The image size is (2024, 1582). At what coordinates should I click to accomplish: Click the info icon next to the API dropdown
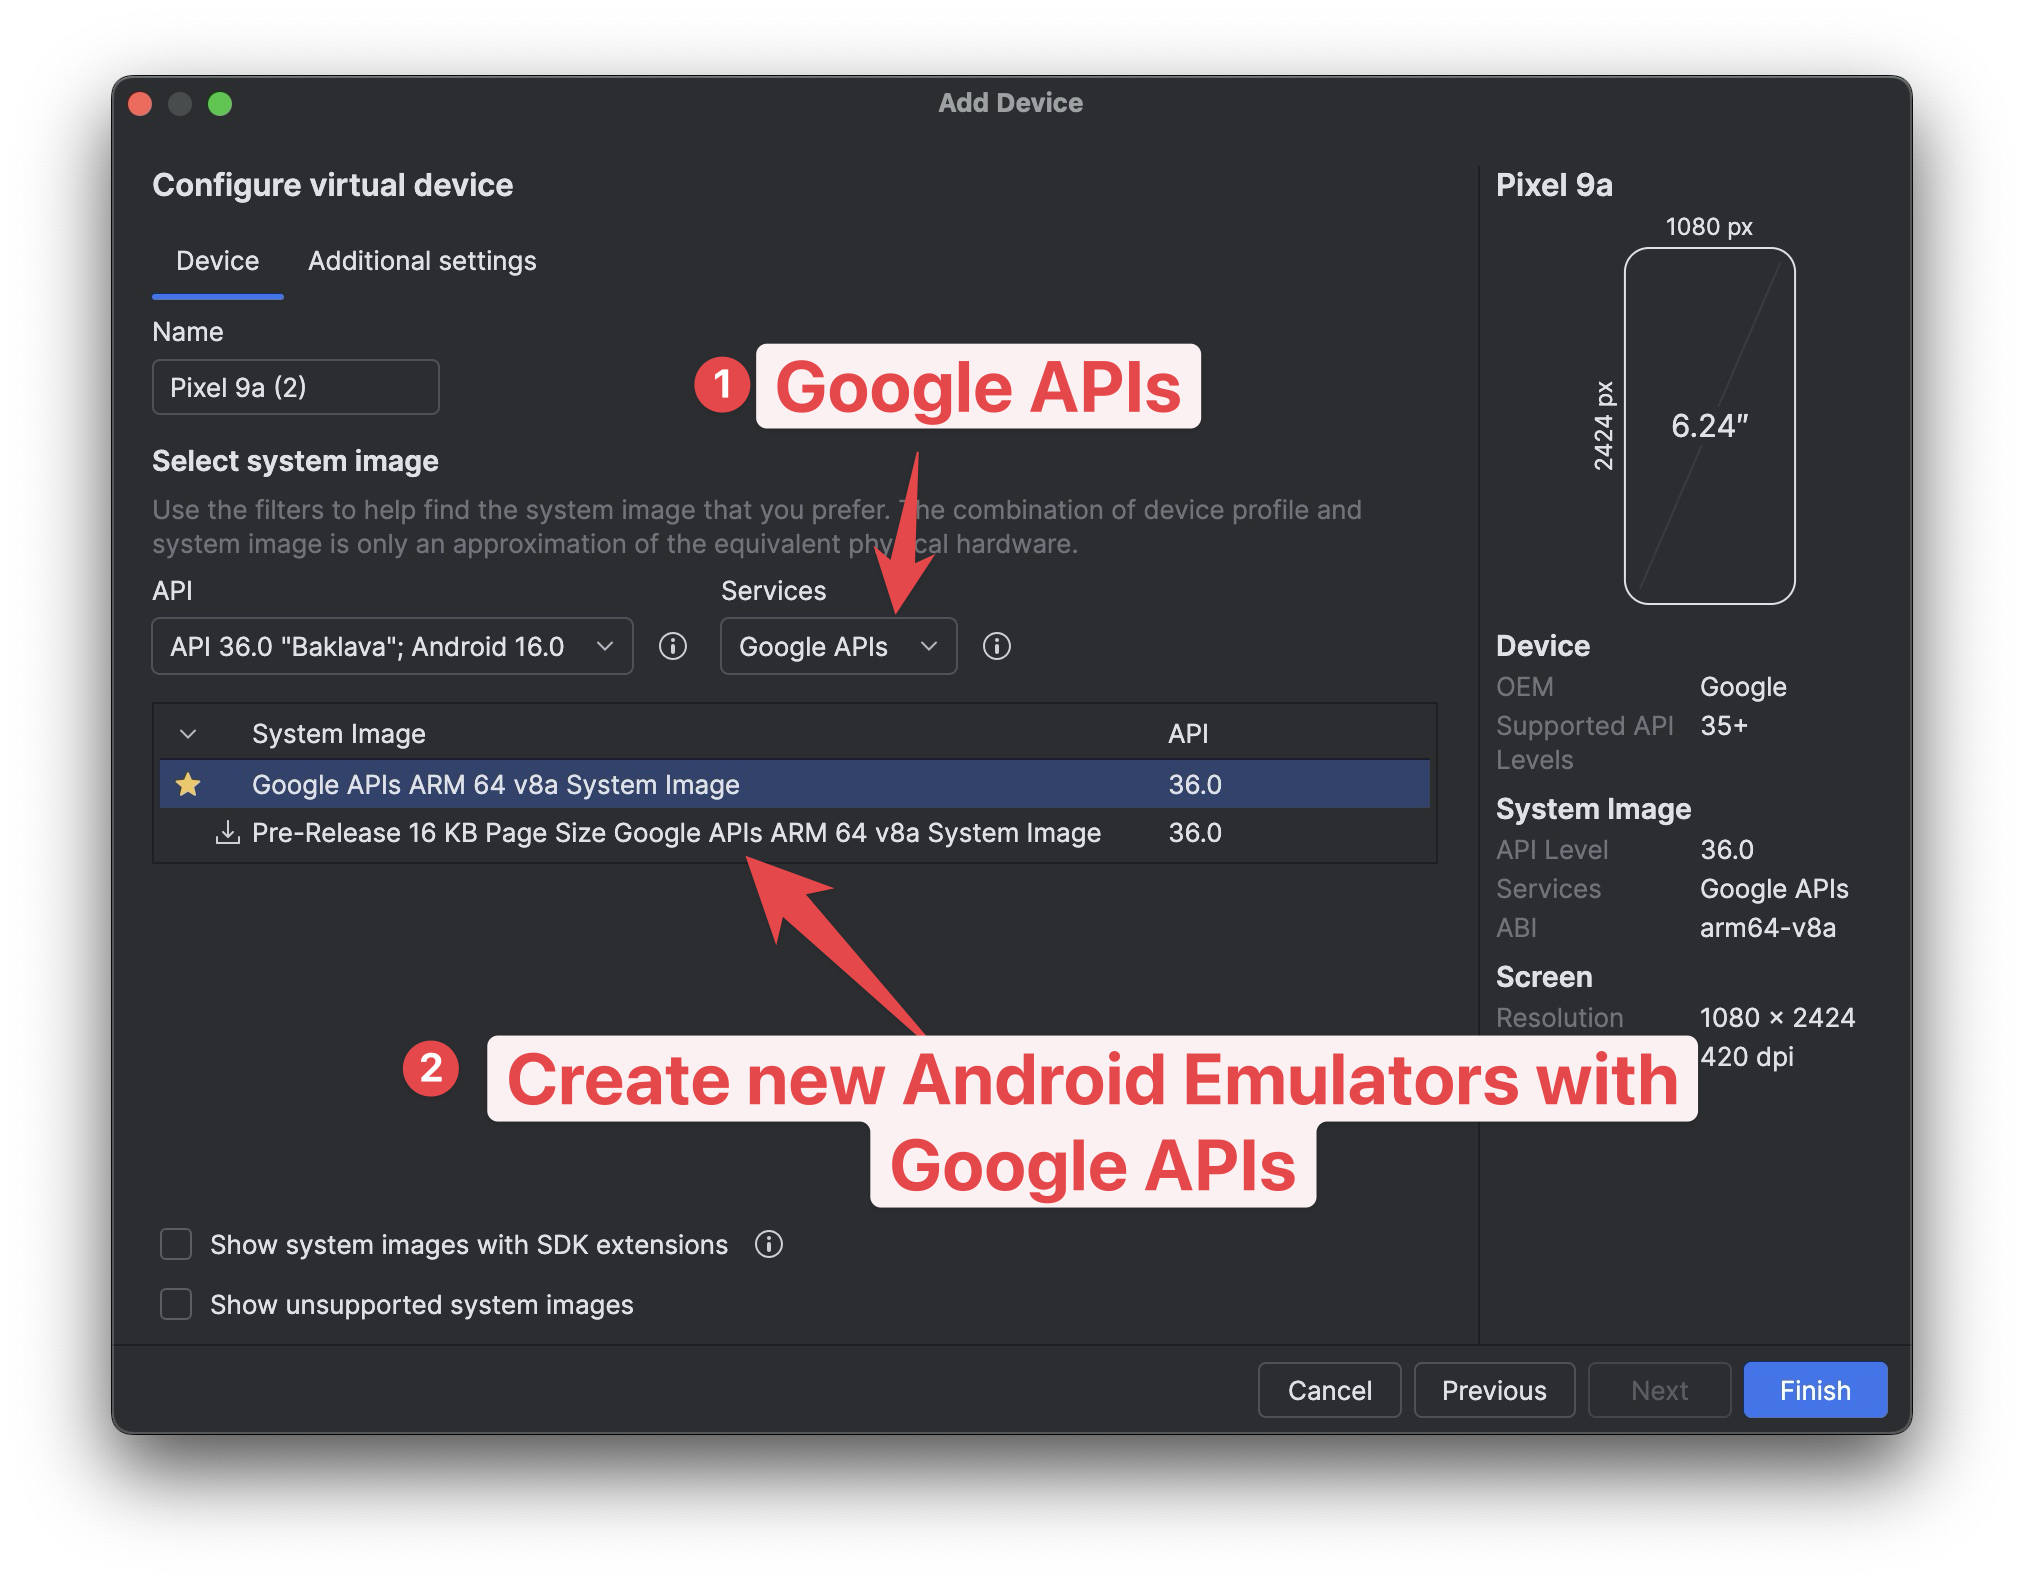673,646
